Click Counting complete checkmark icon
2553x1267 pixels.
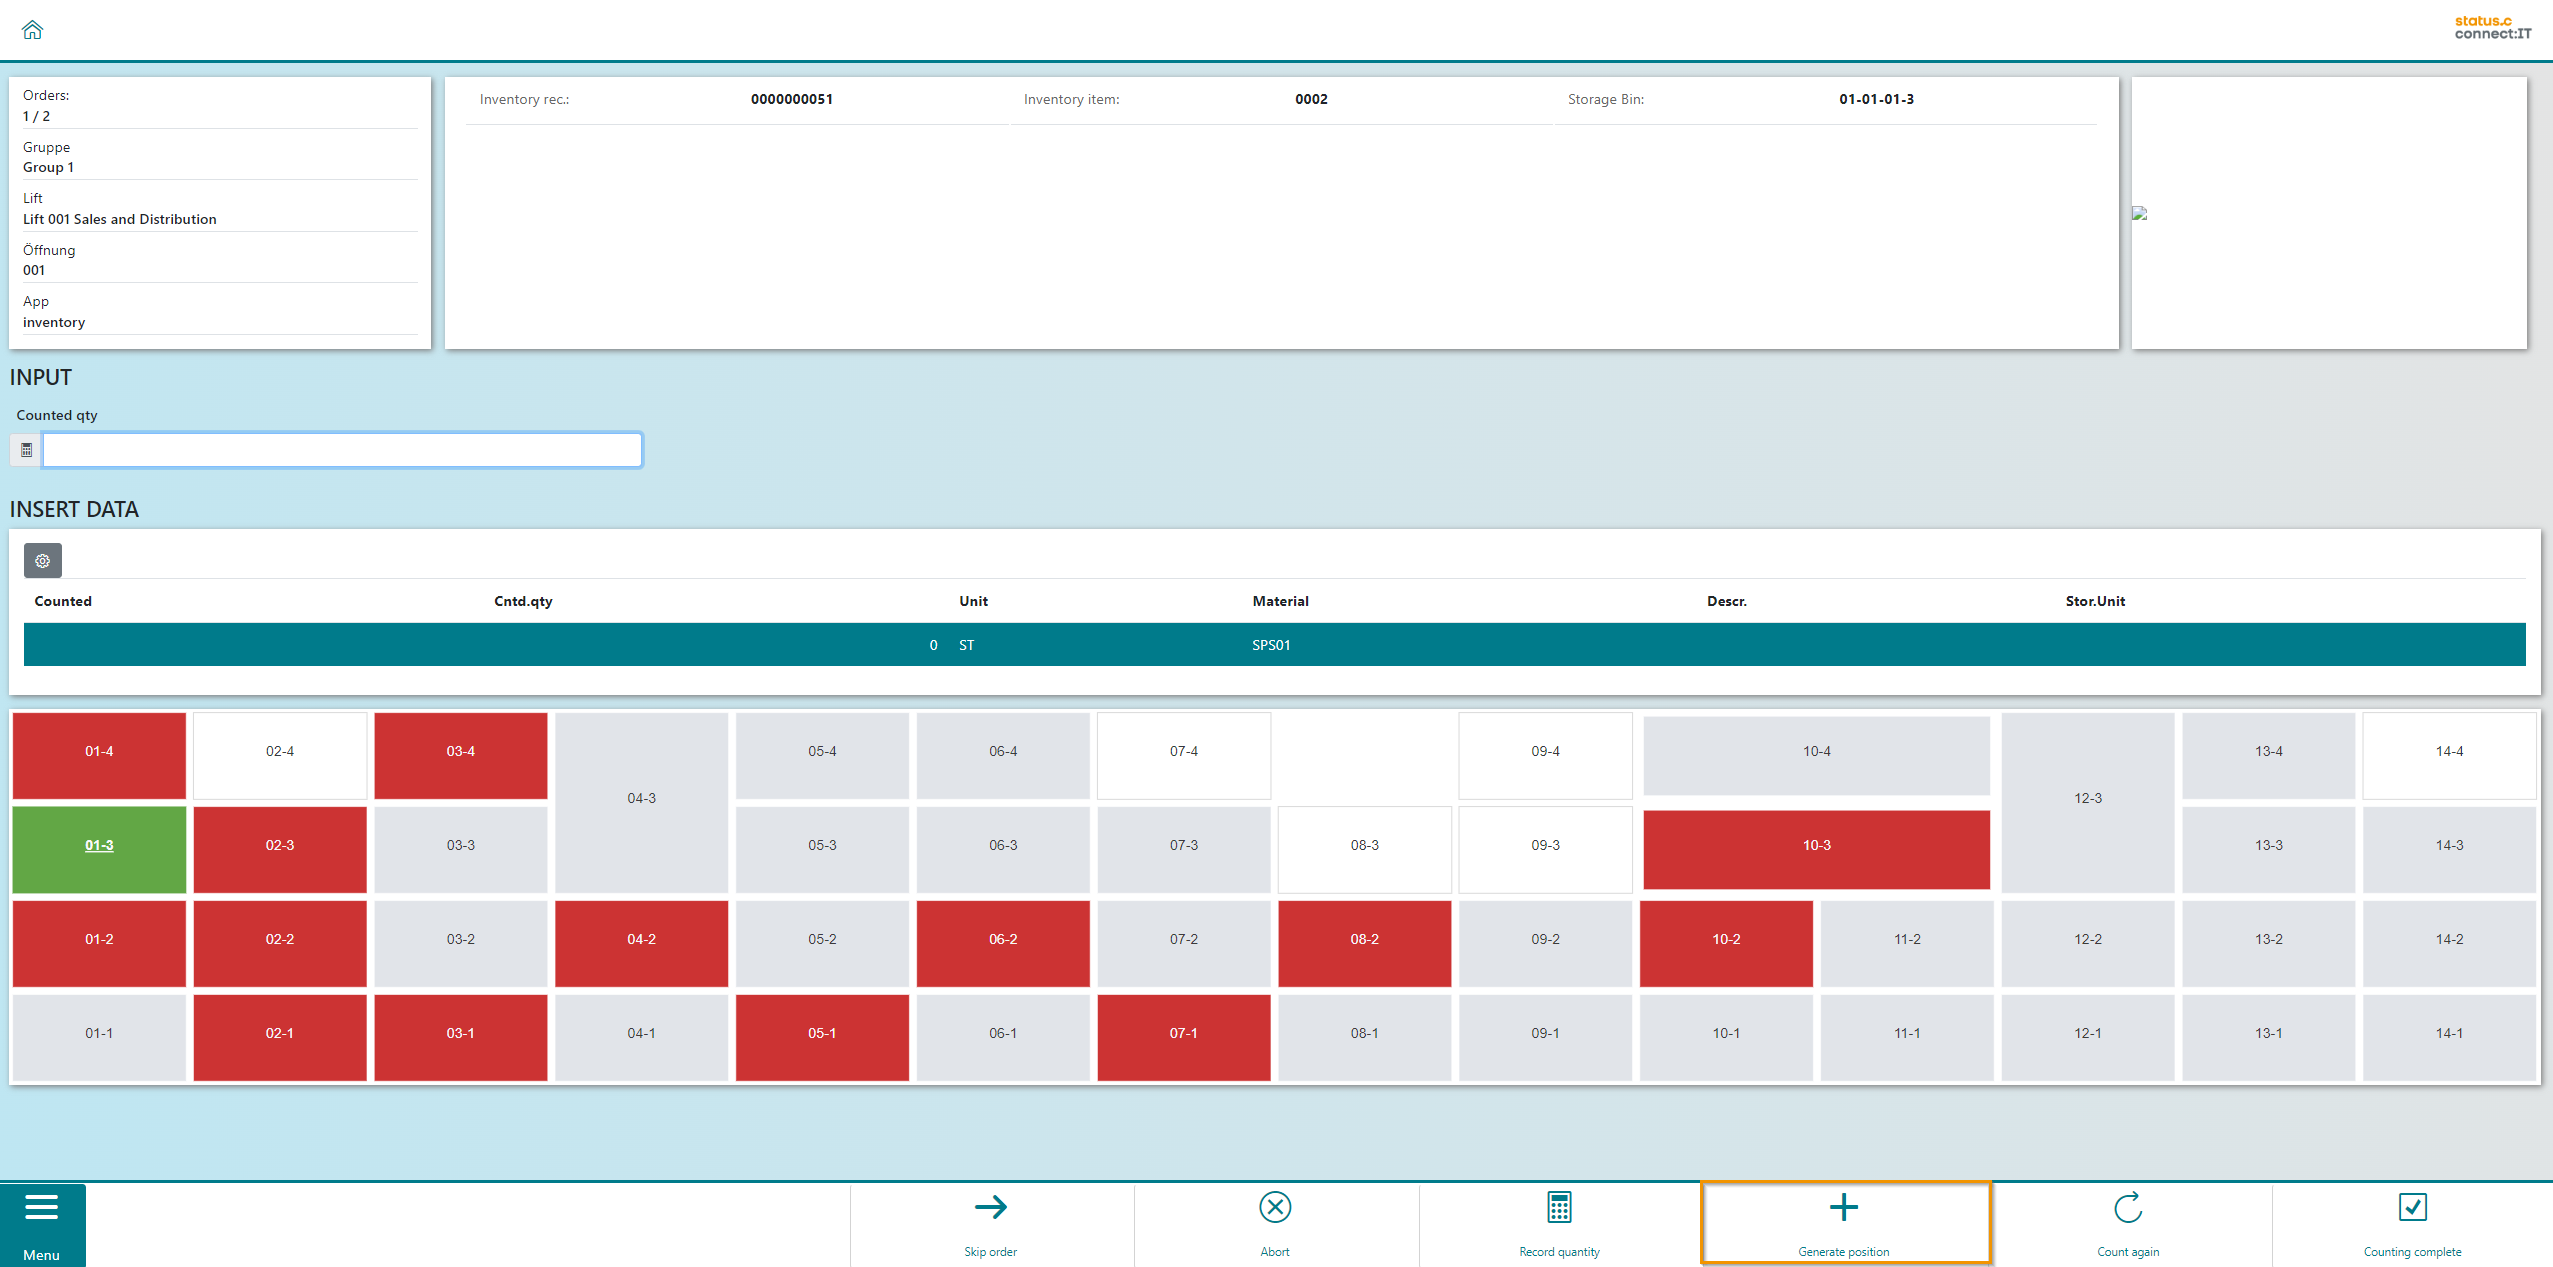pos(2412,1208)
